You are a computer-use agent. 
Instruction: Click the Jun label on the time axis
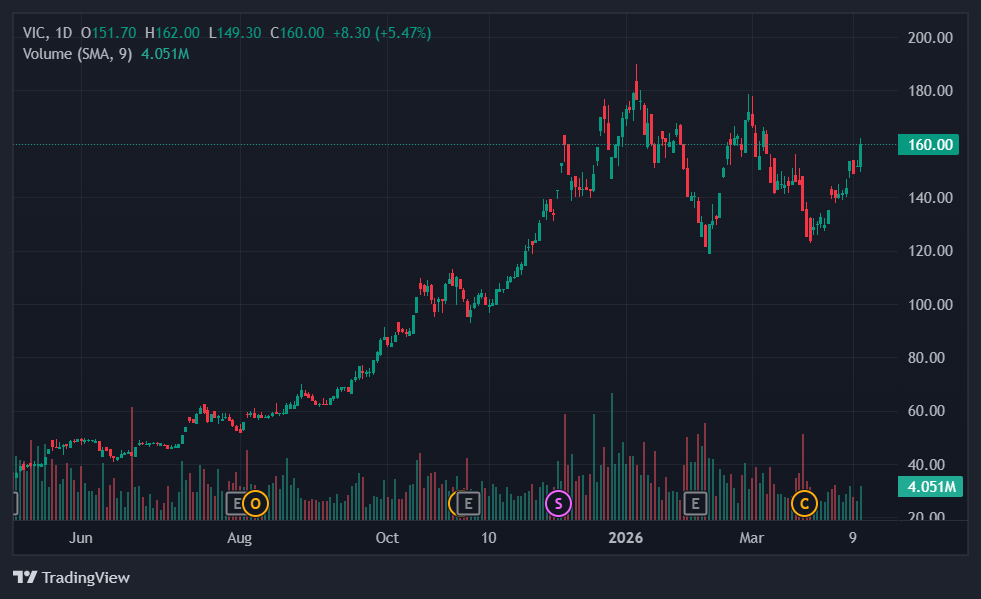pyautogui.click(x=81, y=538)
